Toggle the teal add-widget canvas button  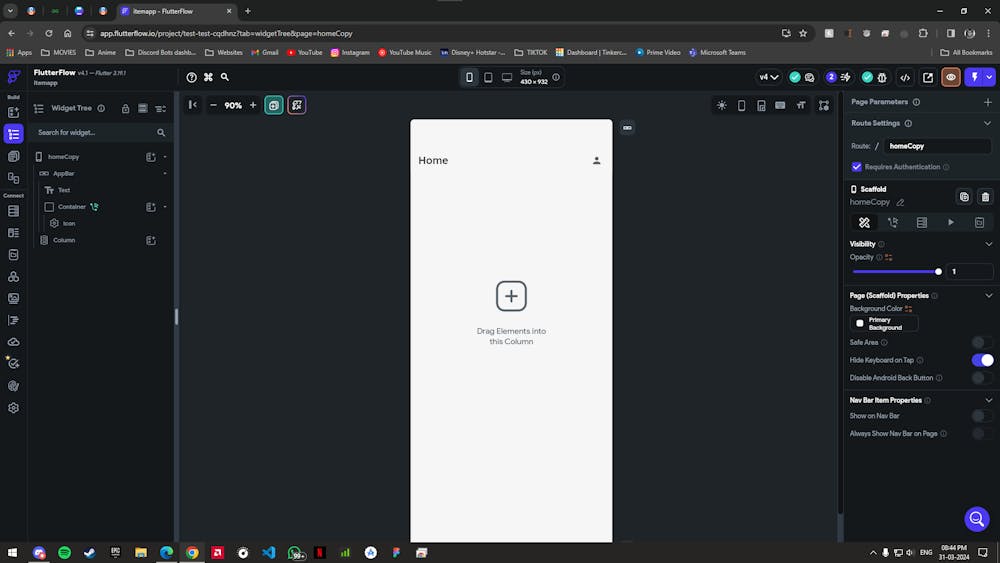click(x=274, y=105)
